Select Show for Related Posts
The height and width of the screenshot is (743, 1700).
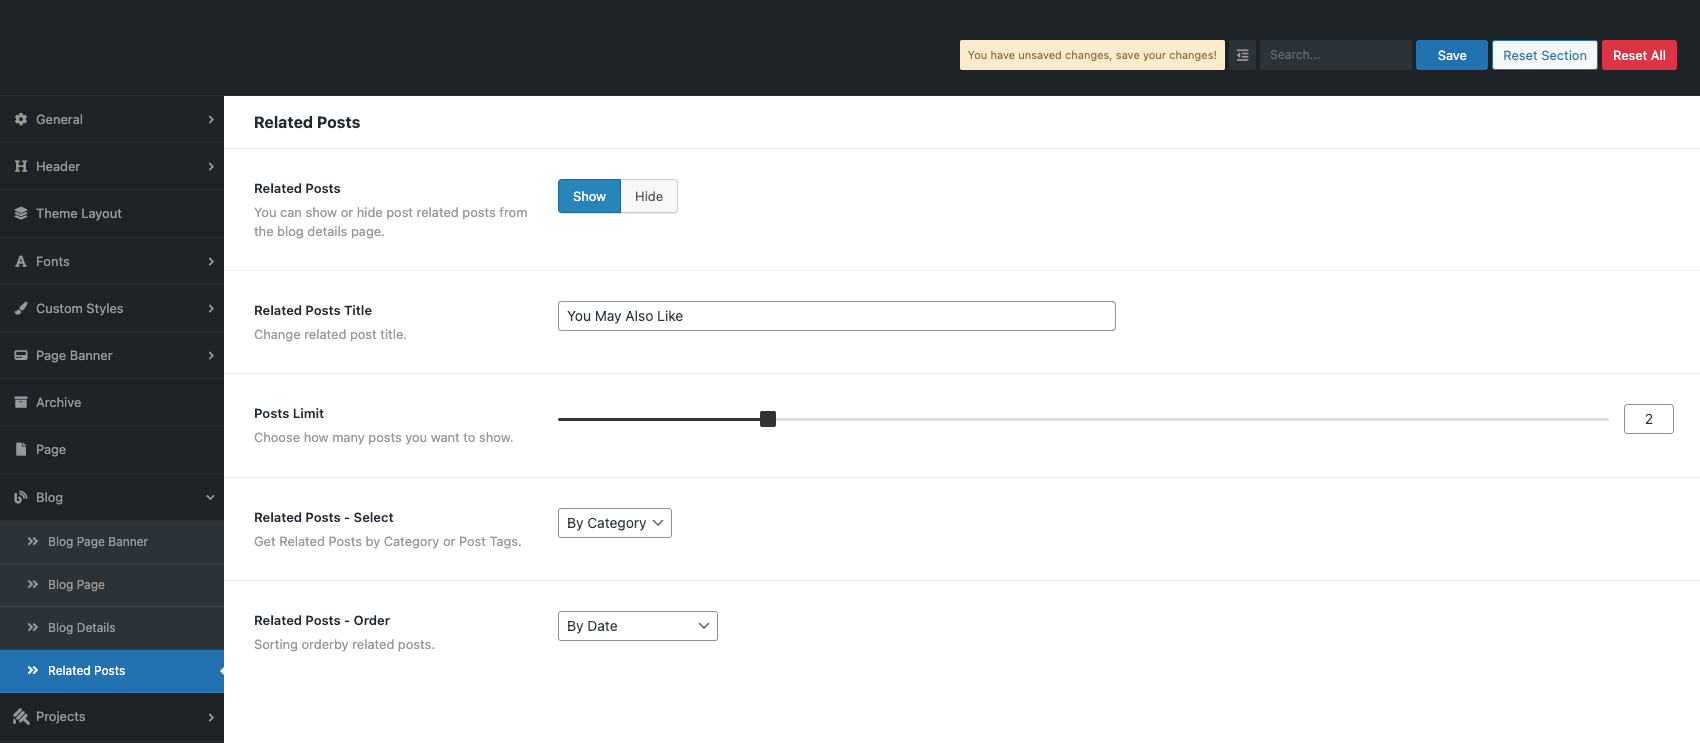[589, 196]
